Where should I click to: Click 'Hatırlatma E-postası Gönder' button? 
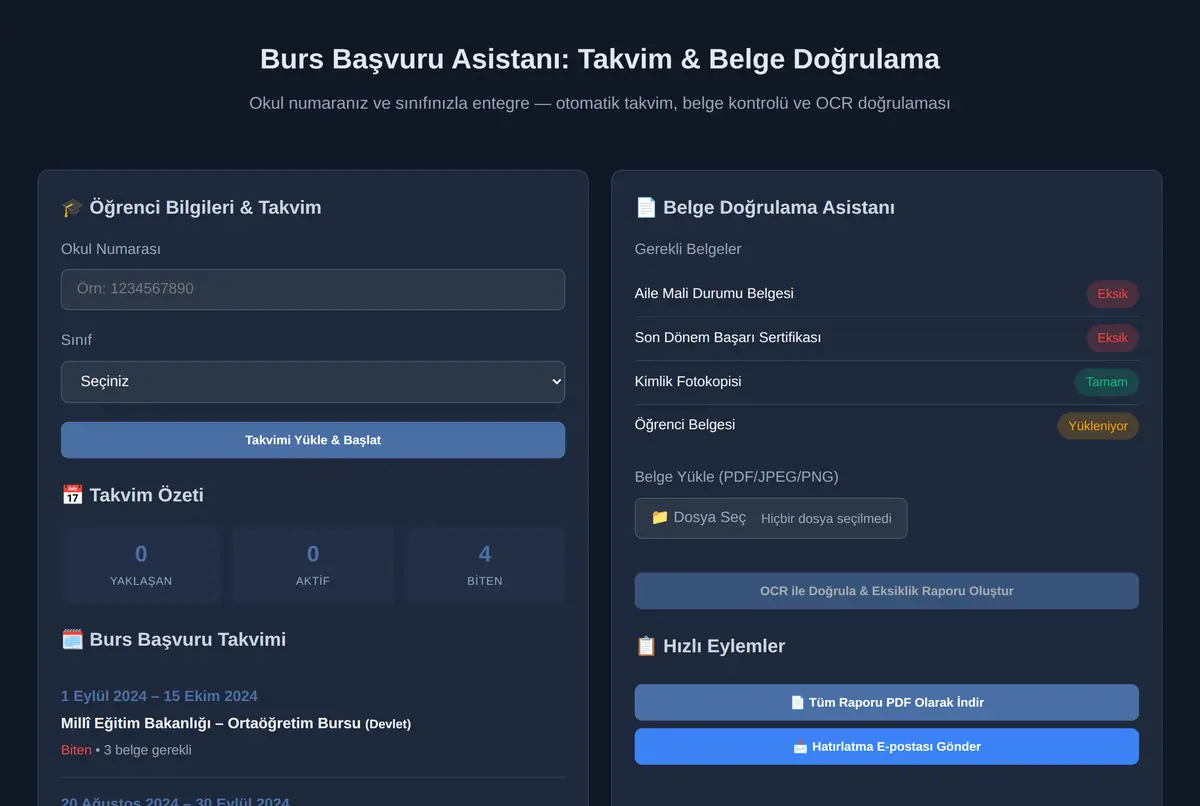click(x=886, y=747)
